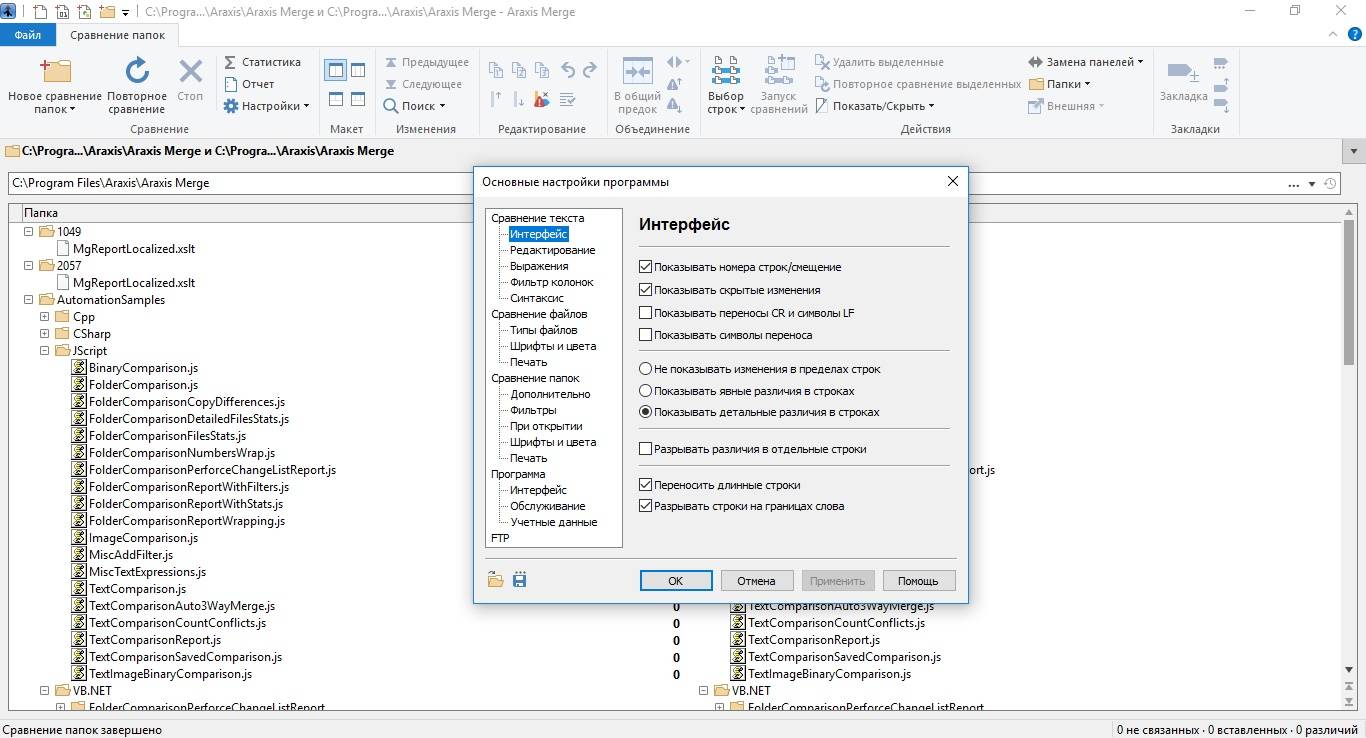
Task: Click the Стоп X icon in ribbon
Action: (190, 72)
